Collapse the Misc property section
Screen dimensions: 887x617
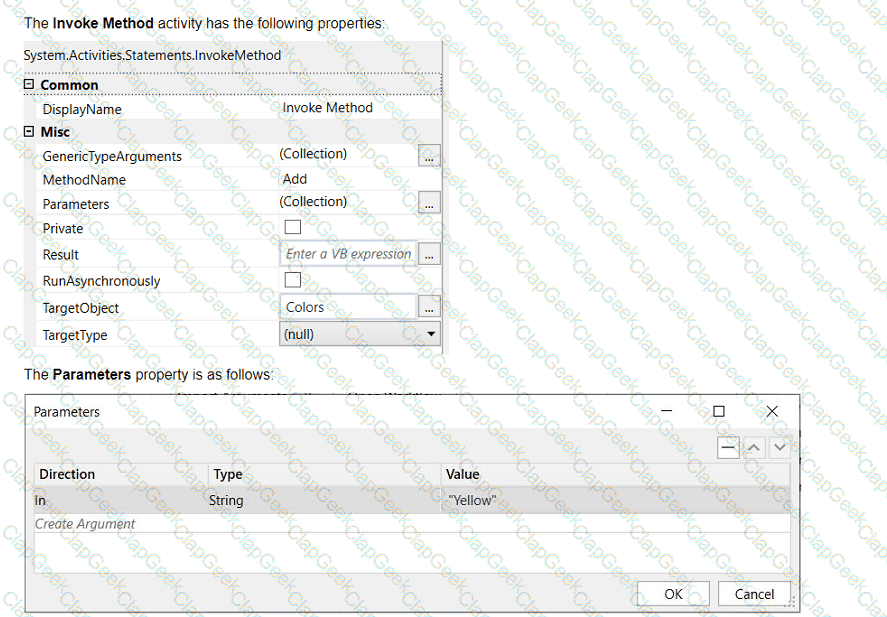(x=29, y=131)
